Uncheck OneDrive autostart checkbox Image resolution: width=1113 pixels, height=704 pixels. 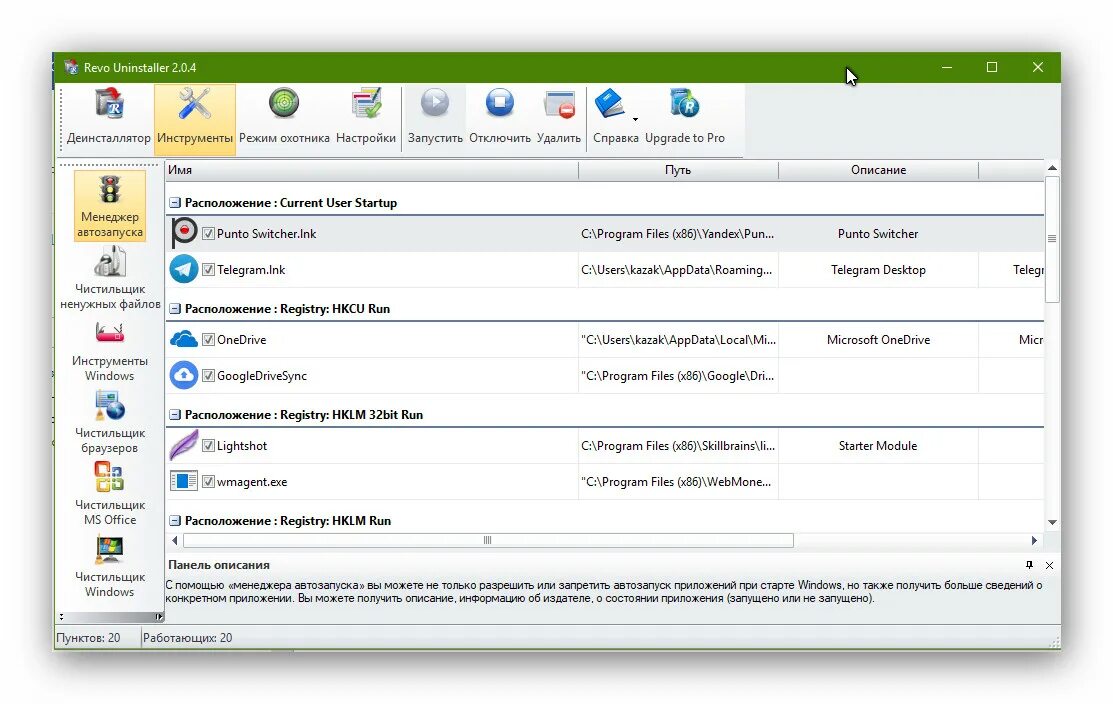point(208,339)
